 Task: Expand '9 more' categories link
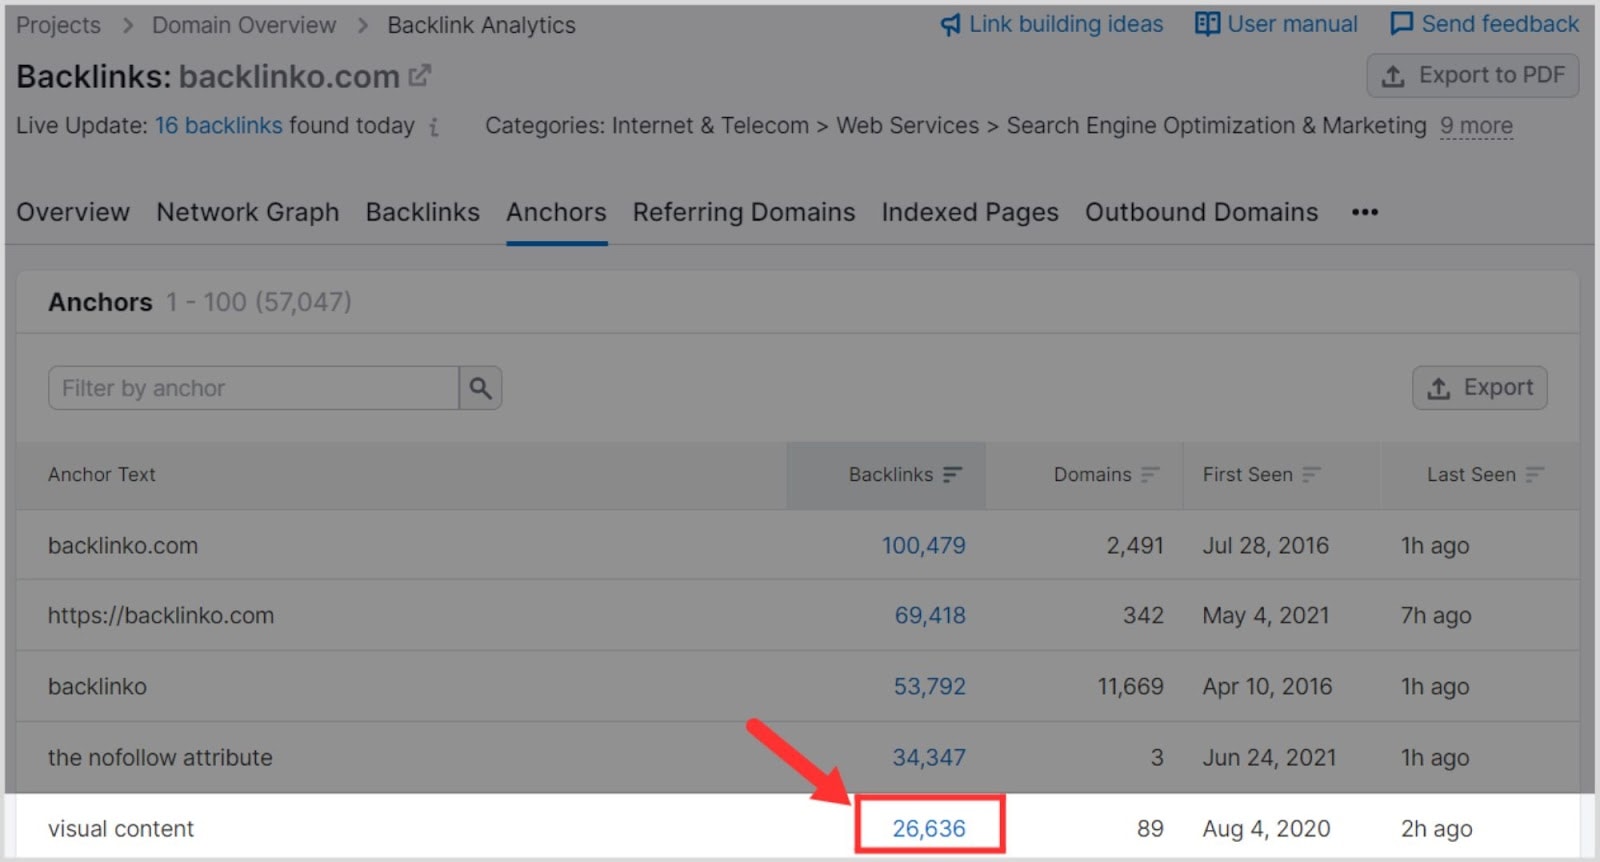[1476, 126]
